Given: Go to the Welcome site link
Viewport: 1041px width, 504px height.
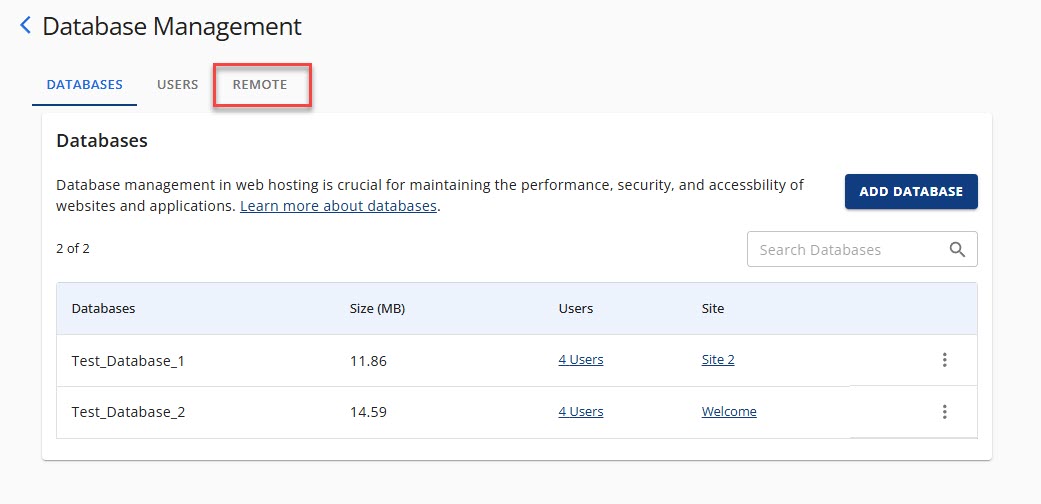Looking at the screenshot, I should pos(729,412).
